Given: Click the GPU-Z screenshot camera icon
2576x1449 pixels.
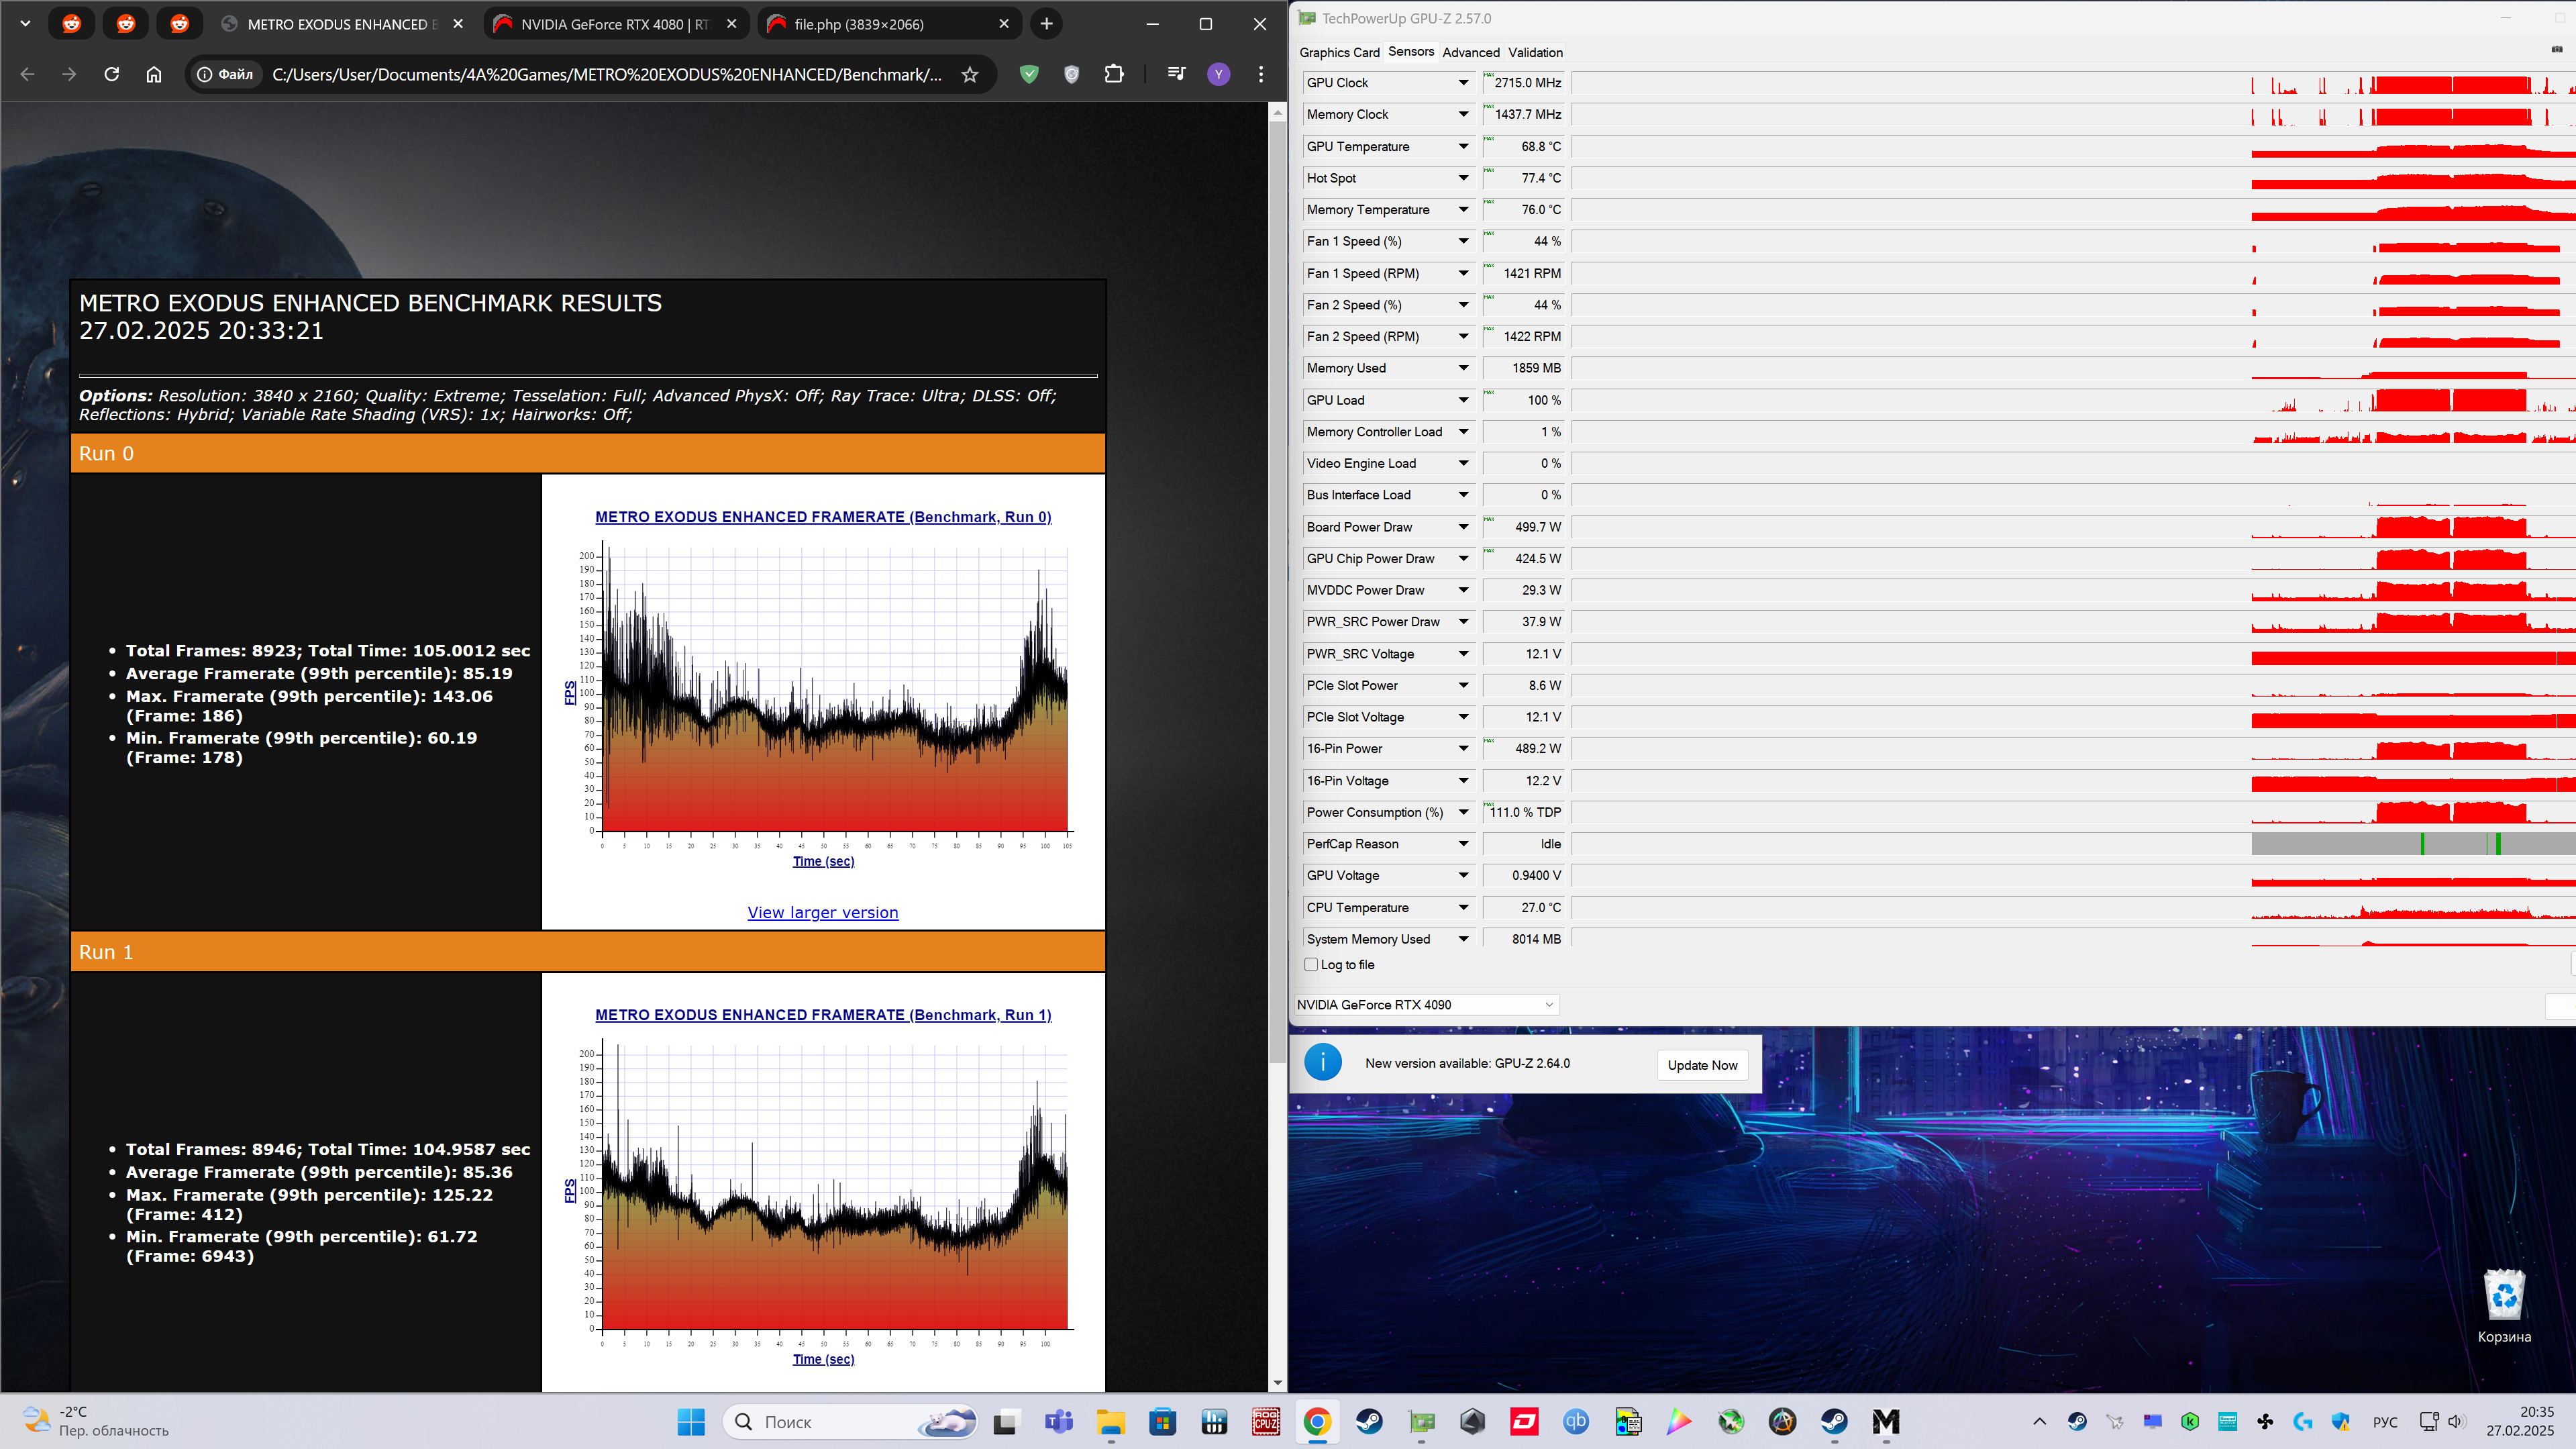Looking at the screenshot, I should tap(2556, 49).
